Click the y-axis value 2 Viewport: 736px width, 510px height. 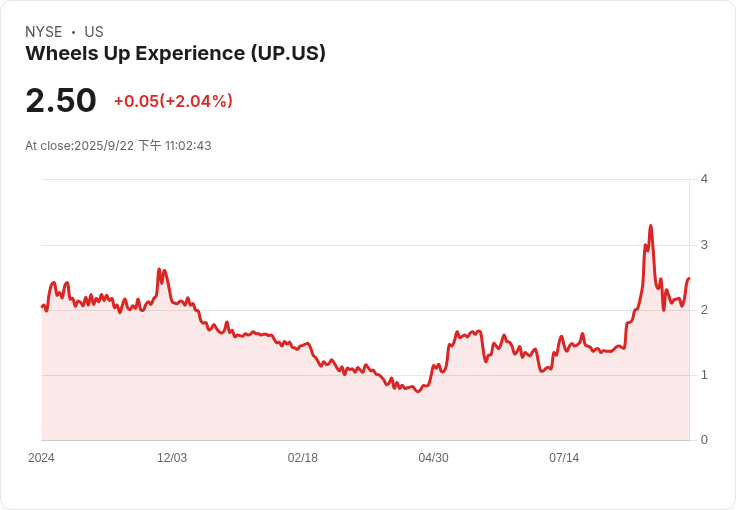click(704, 310)
